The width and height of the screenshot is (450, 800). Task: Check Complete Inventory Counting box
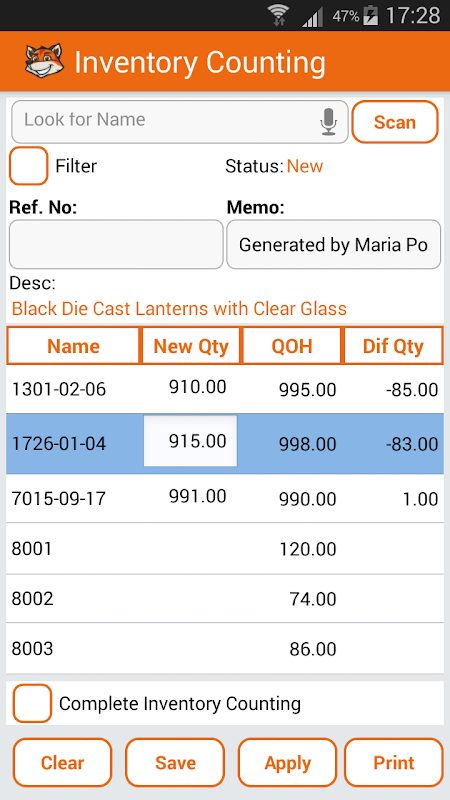(32, 704)
